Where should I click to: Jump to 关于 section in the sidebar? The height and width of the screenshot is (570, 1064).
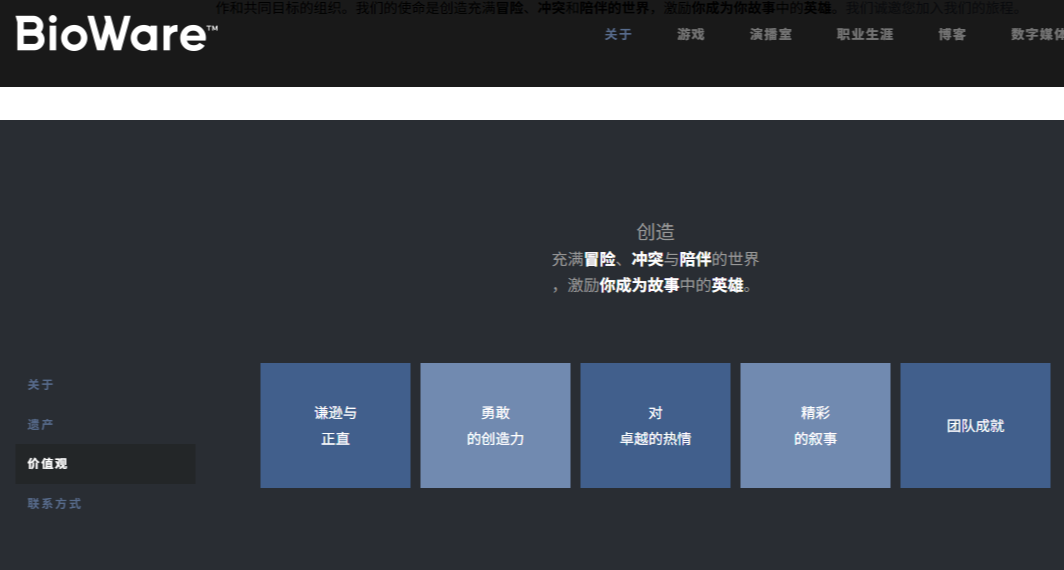coord(40,385)
